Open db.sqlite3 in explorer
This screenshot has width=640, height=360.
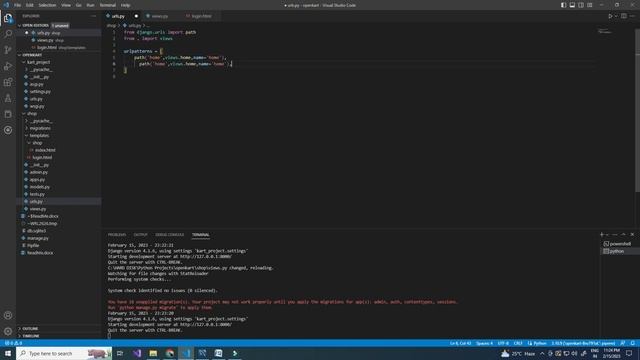click(36, 231)
